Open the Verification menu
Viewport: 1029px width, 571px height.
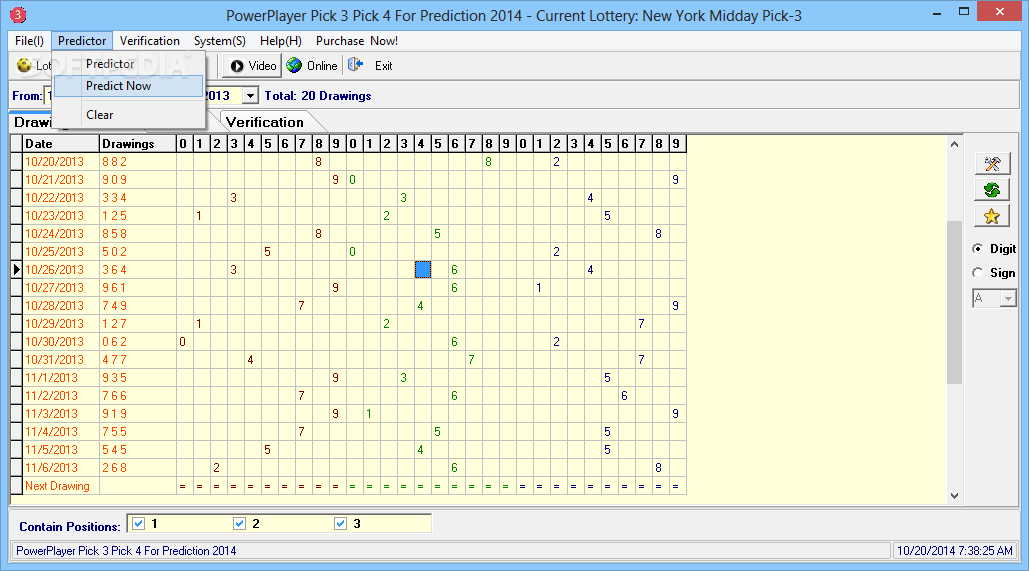(x=150, y=41)
